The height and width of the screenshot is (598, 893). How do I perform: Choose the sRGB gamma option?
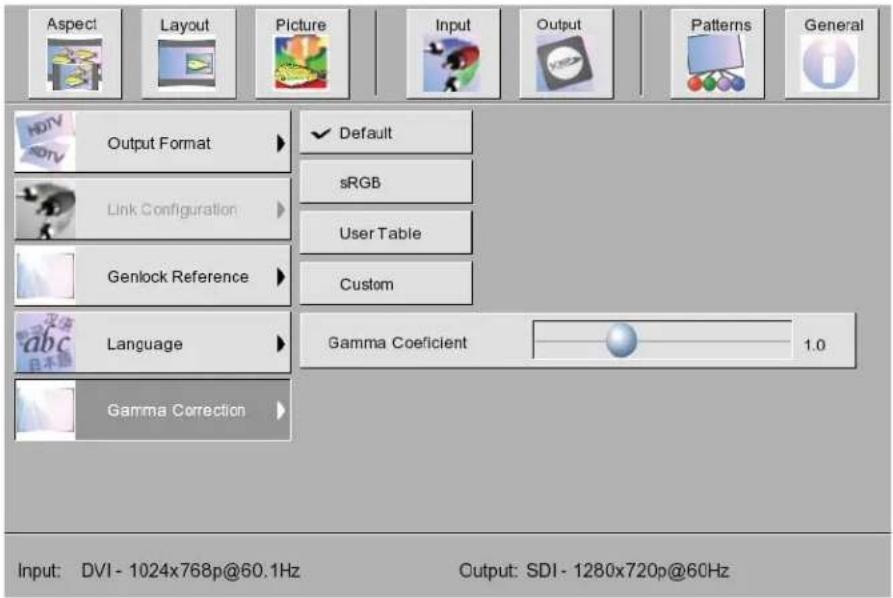tap(386, 182)
